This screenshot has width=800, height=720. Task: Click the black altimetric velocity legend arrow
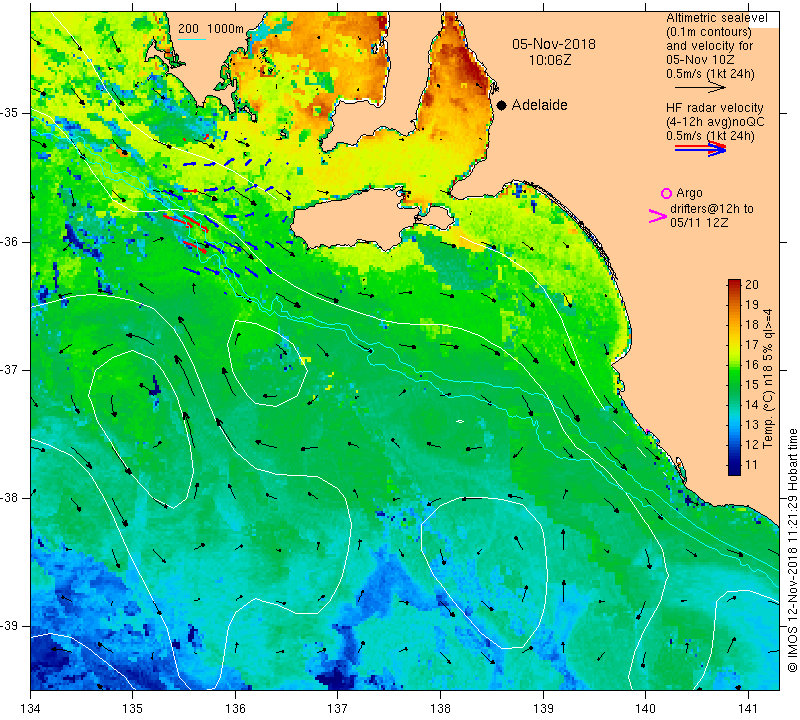point(700,88)
